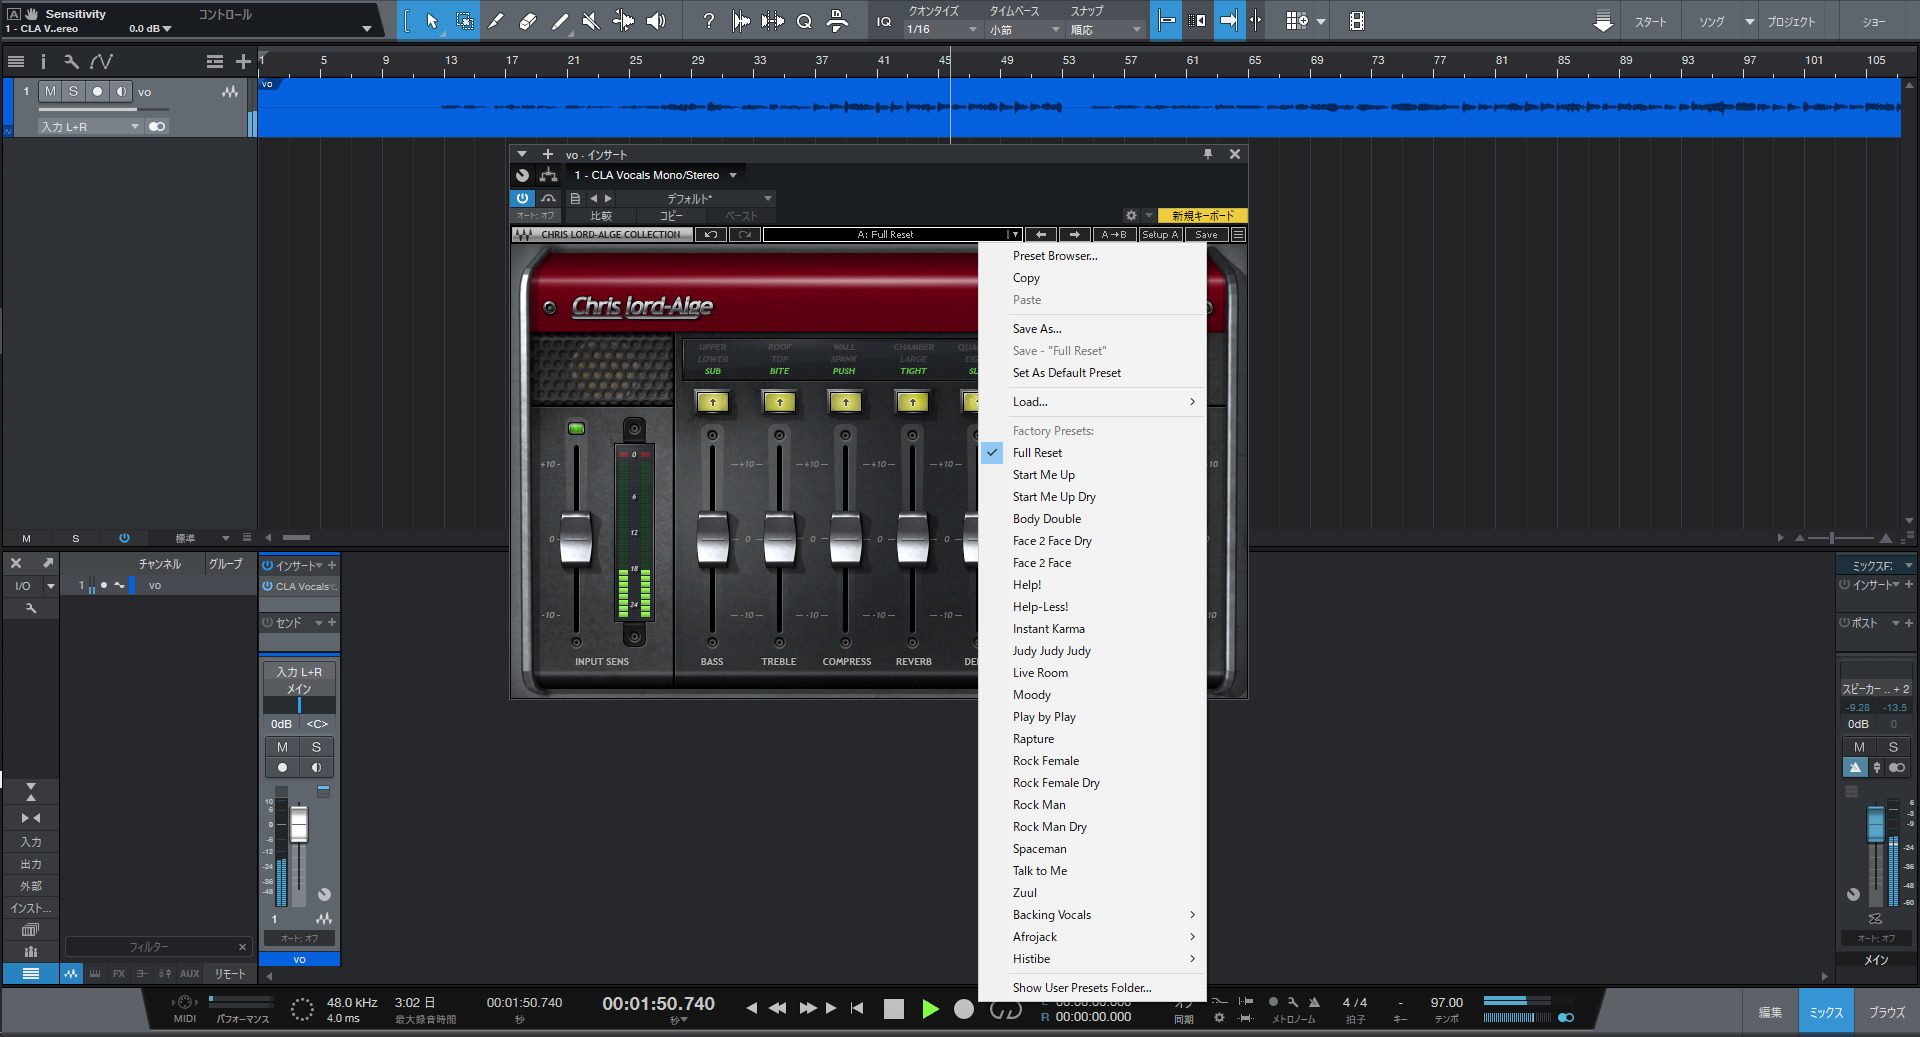1920x1037 pixels.
Task: Select the Listen (speaker) tool
Action: 656,21
